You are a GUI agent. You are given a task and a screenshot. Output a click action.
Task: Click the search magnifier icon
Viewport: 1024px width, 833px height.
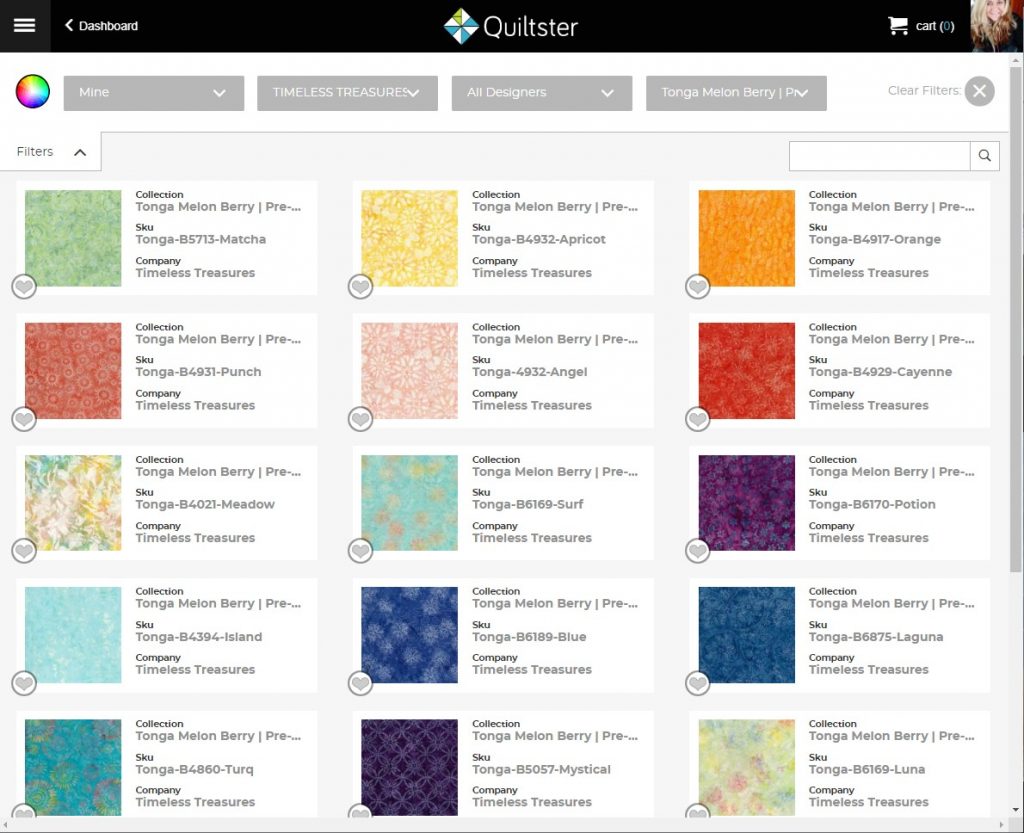point(985,156)
